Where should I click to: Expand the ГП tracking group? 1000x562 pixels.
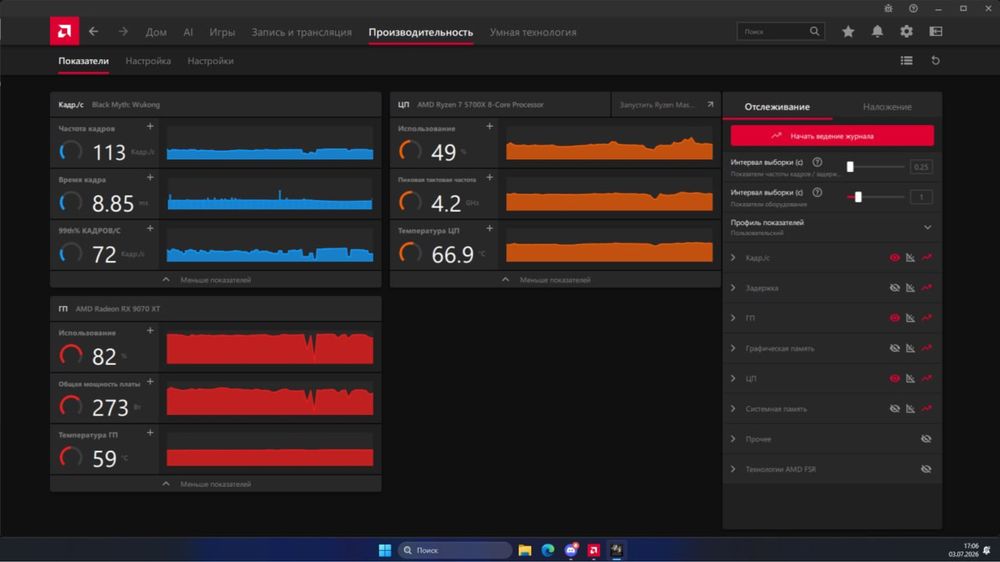pos(733,318)
